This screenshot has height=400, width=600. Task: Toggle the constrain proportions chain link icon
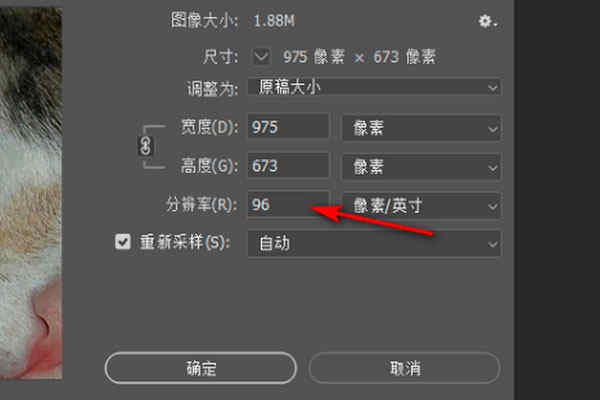coord(145,146)
